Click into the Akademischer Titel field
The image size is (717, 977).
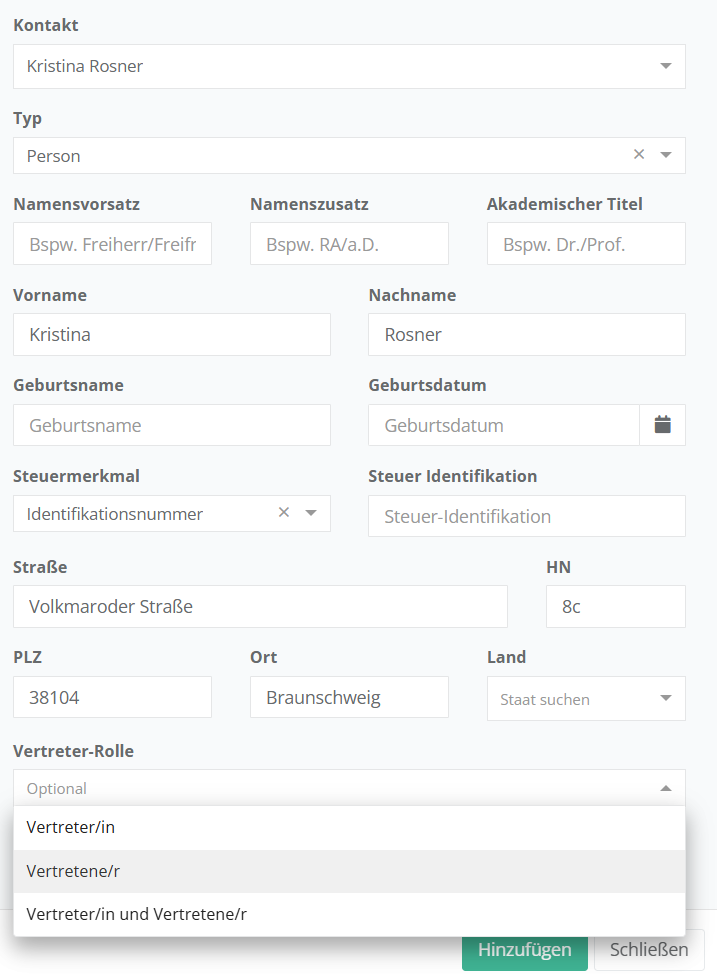coord(586,244)
